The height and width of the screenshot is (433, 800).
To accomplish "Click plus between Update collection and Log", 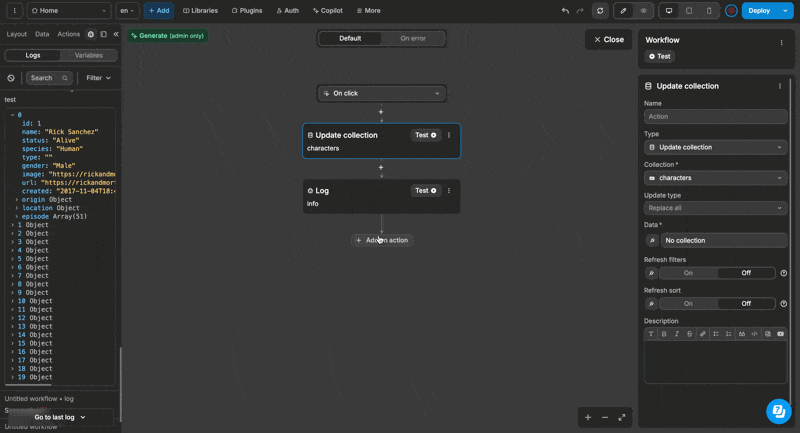I will (381, 167).
